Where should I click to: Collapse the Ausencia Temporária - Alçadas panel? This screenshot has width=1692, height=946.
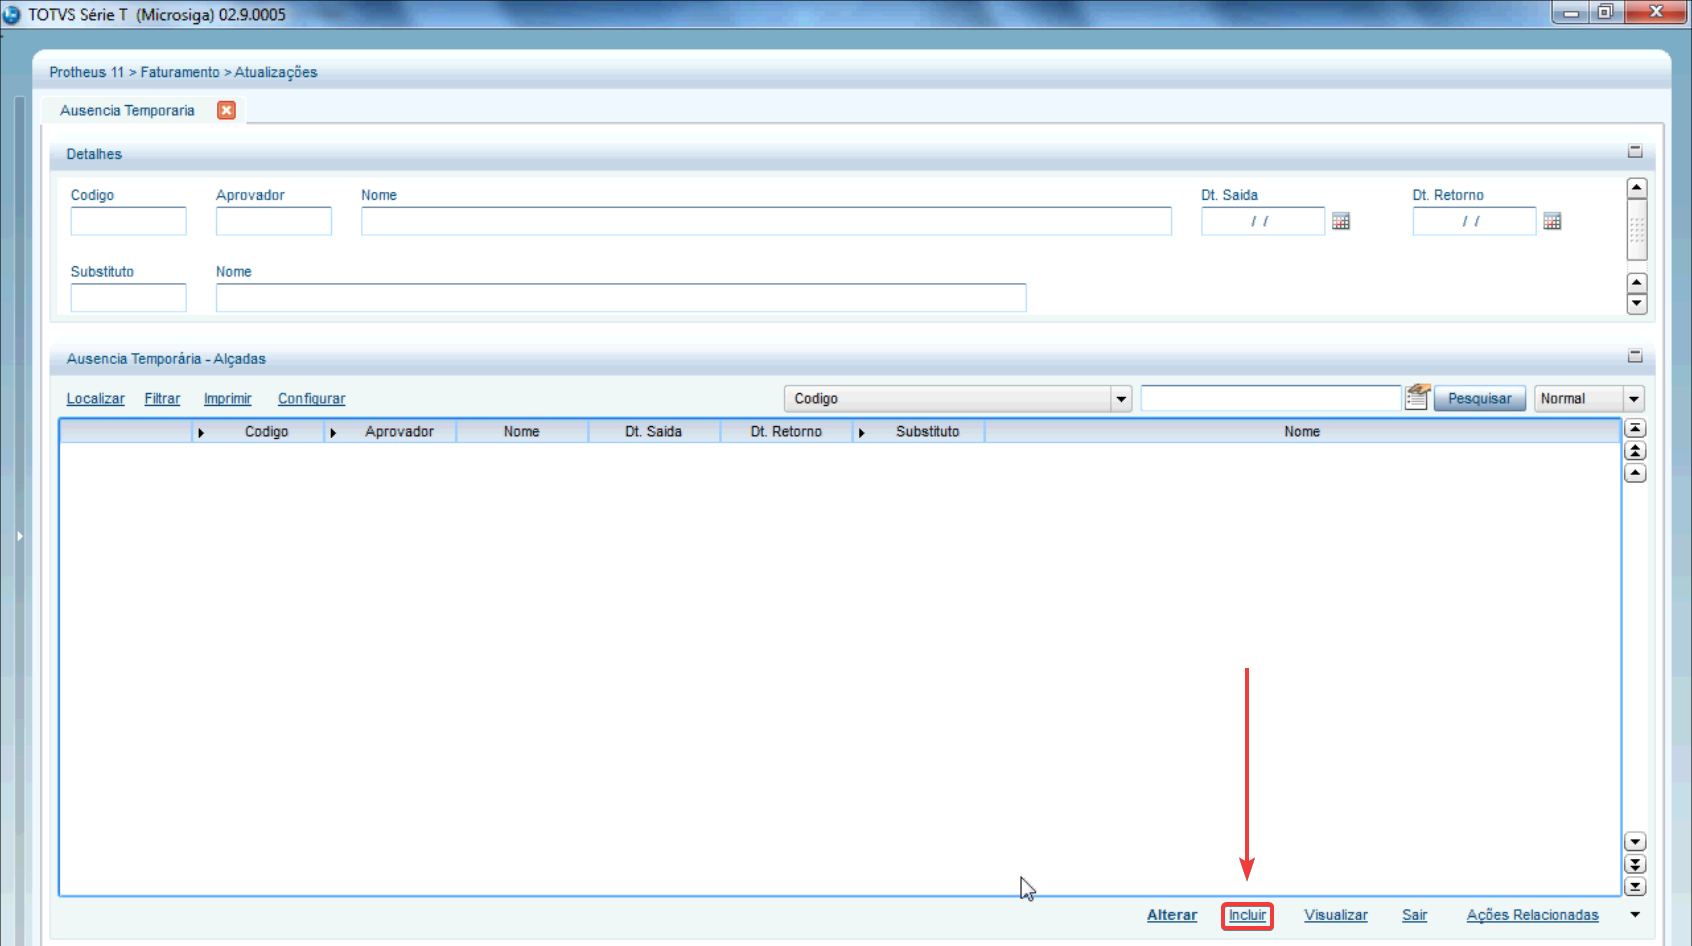tap(1635, 356)
